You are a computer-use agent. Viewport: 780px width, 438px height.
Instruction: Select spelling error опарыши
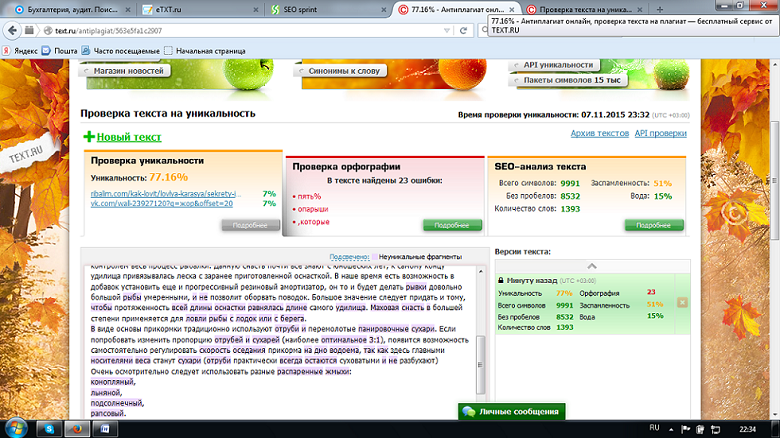pos(313,209)
